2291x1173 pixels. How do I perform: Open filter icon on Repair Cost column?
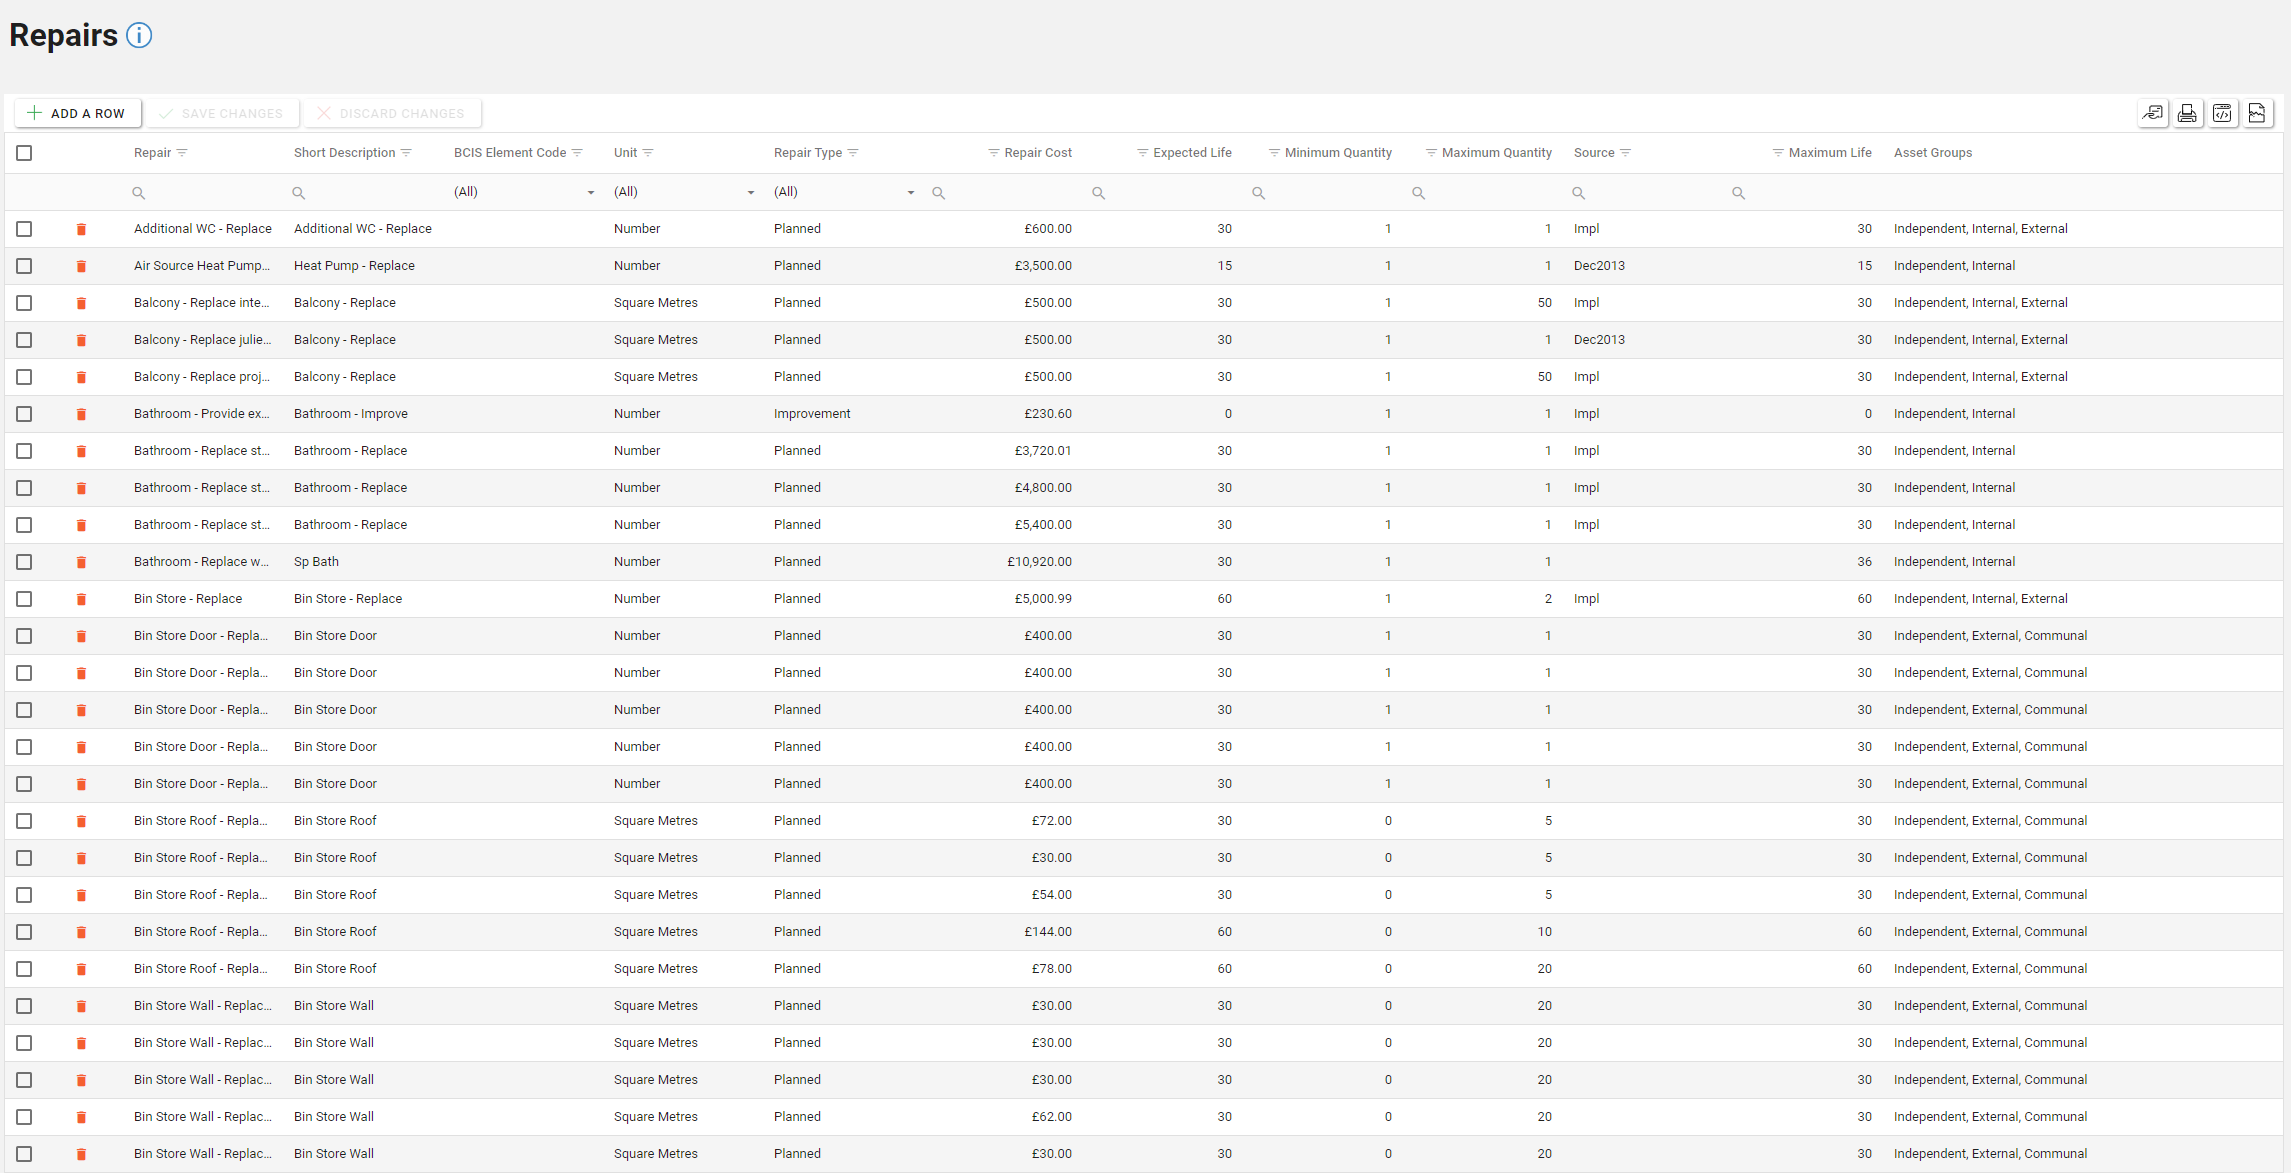click(993, 153)
